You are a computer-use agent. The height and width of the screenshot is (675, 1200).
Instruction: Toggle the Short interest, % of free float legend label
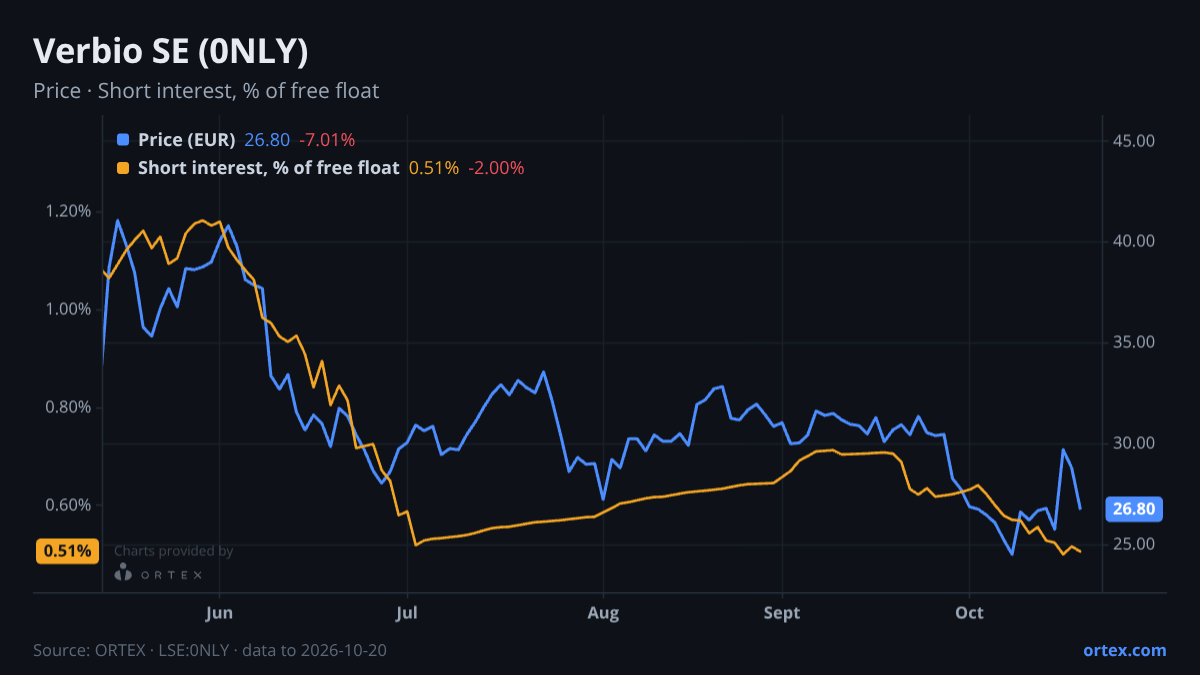pyautogui.click(x=269, y=168)
